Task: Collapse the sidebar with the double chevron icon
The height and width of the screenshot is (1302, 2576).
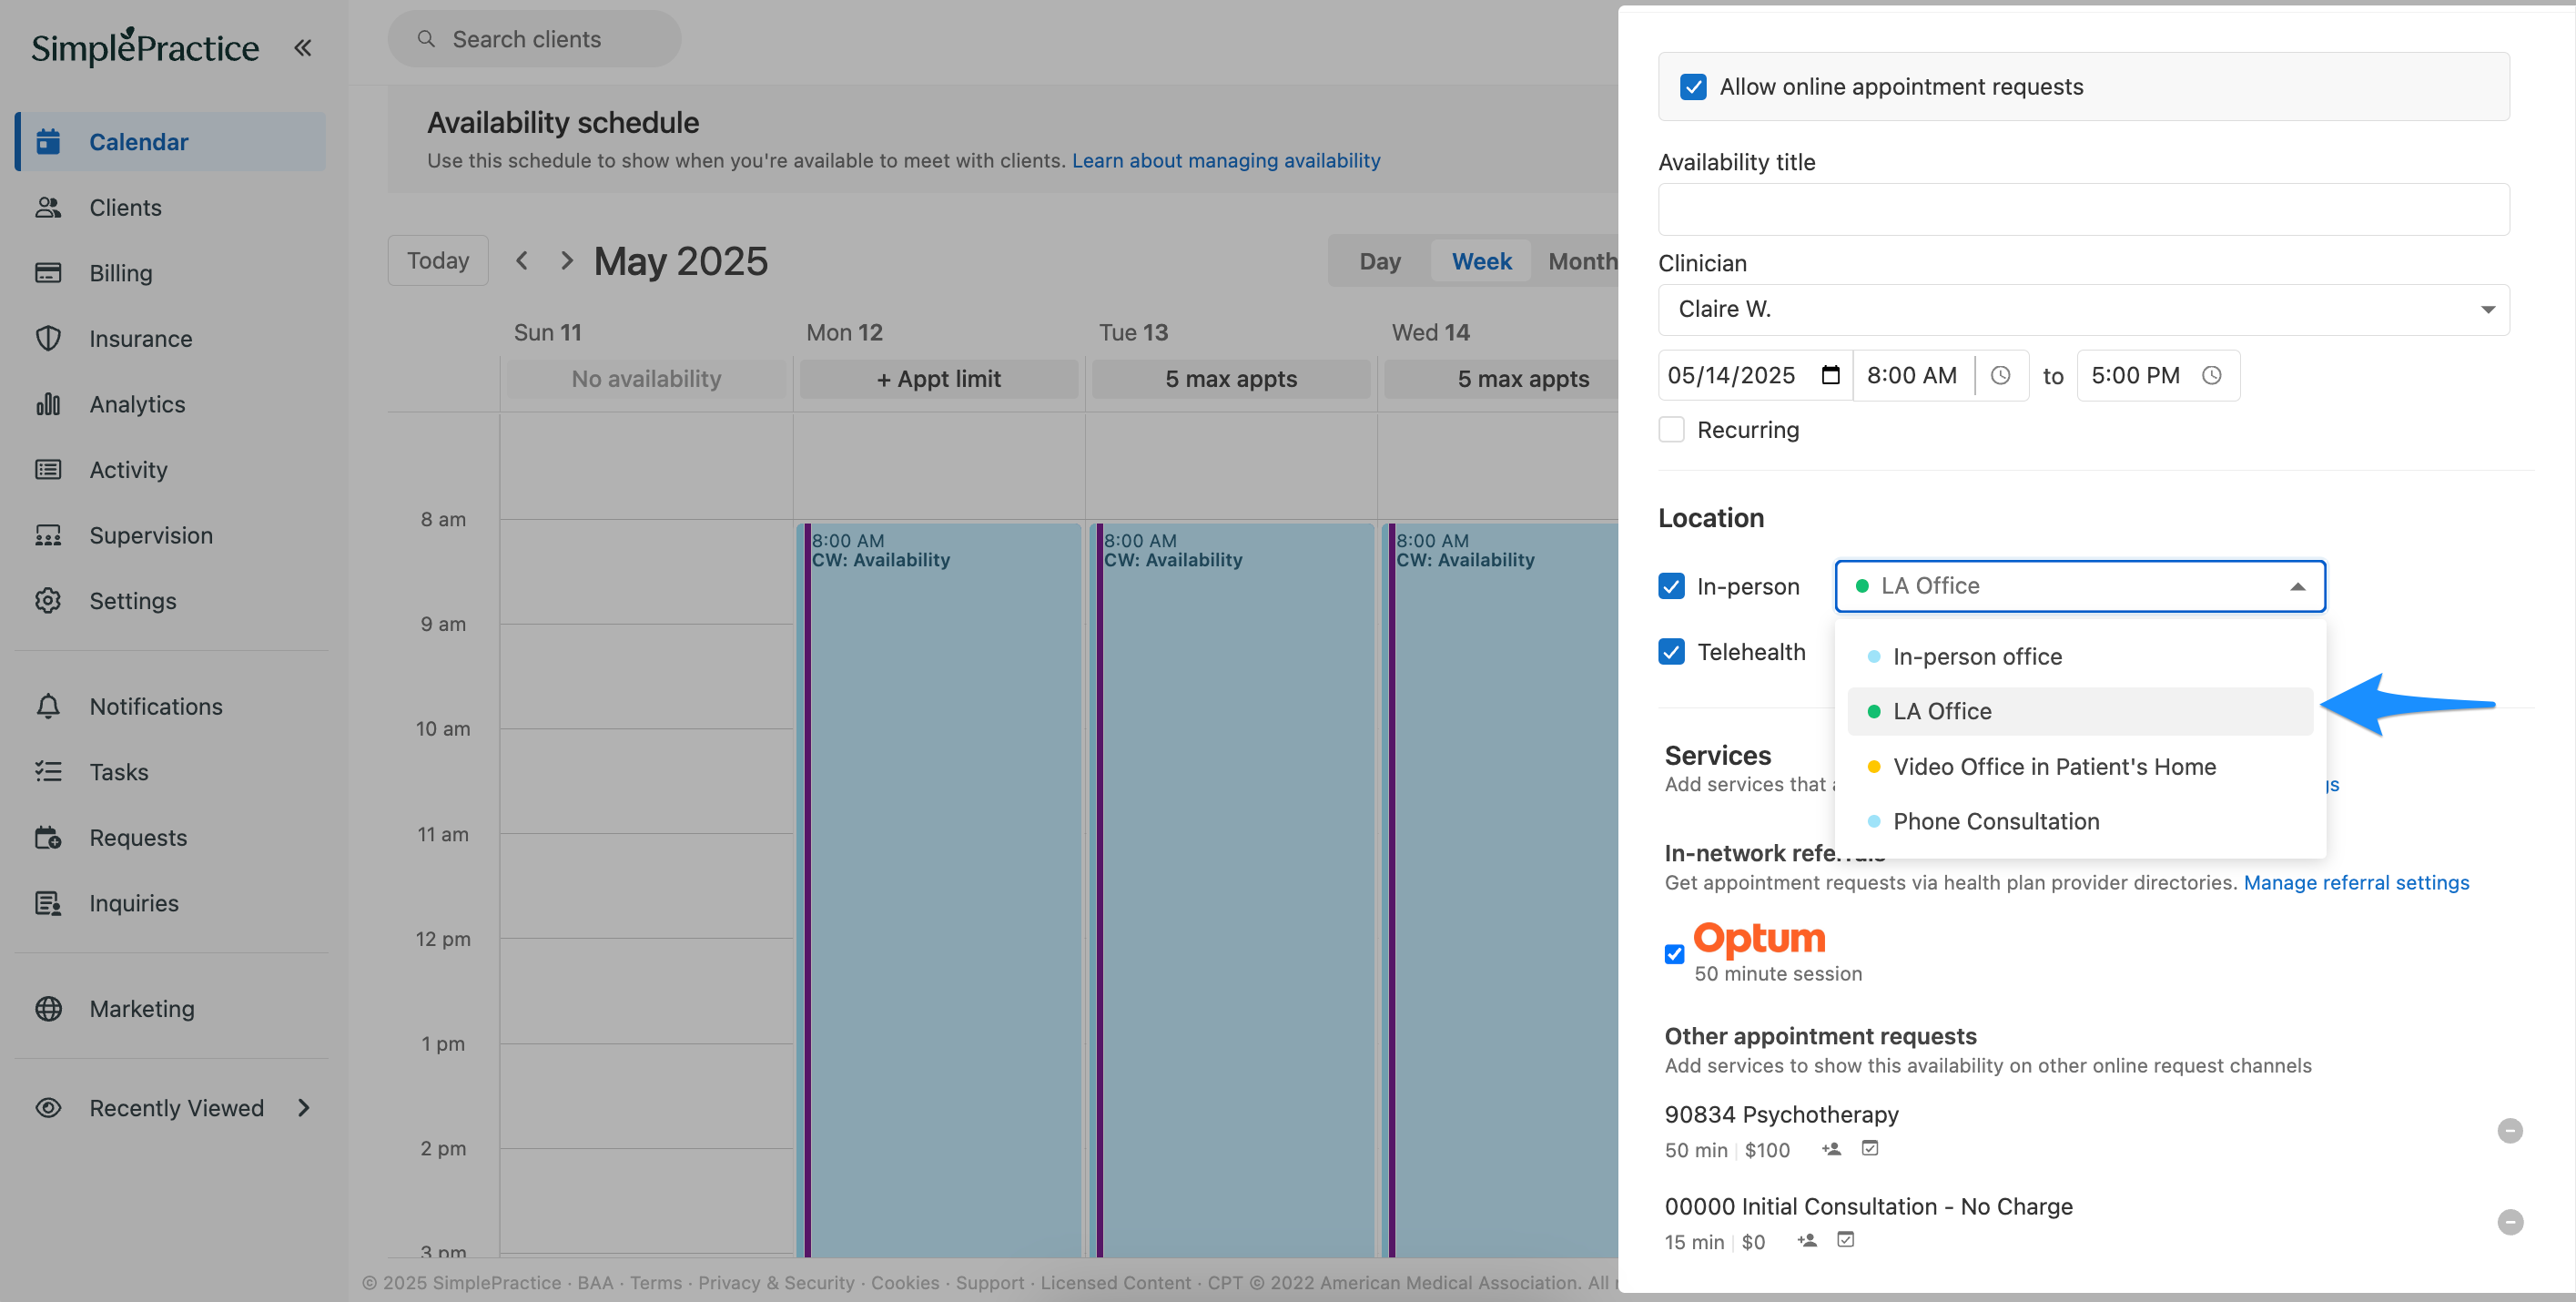Action: pos(302,47)
